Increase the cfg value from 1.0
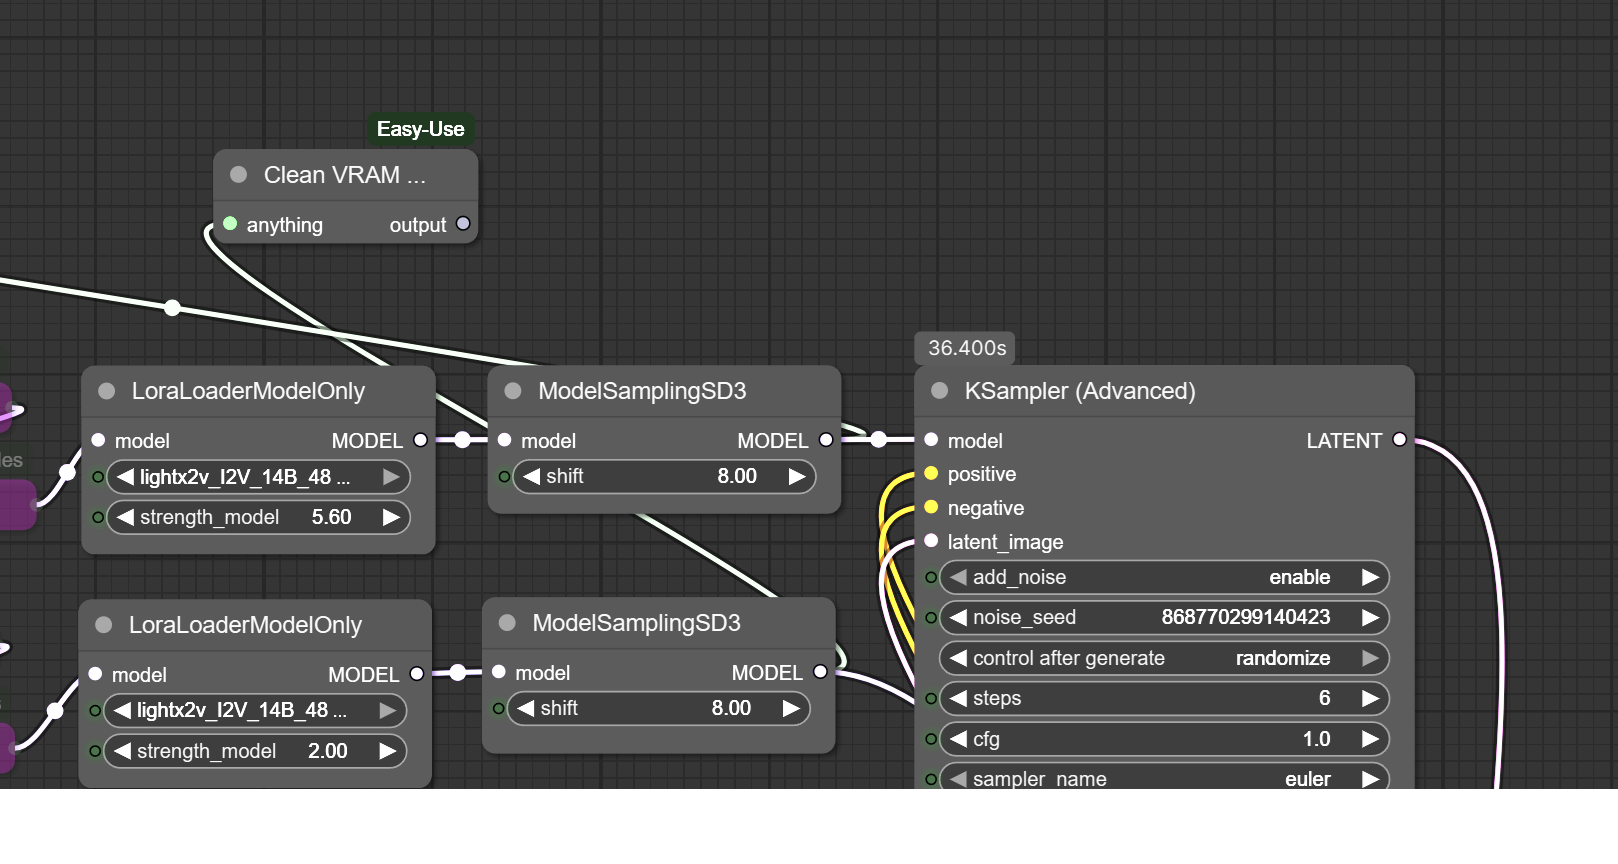The height and width of the screenshot is (864, 1618). coord(1370,739)
